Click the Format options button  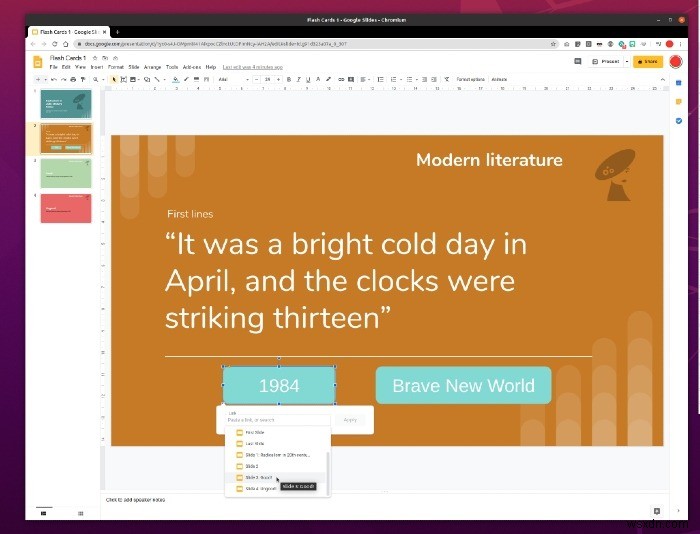pyautogui.click(x=471, y=79)
